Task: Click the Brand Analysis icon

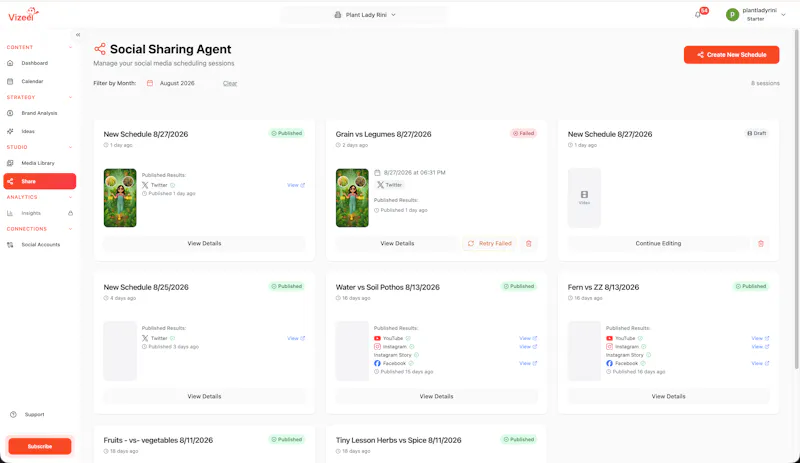Action: tap(10, 113)
